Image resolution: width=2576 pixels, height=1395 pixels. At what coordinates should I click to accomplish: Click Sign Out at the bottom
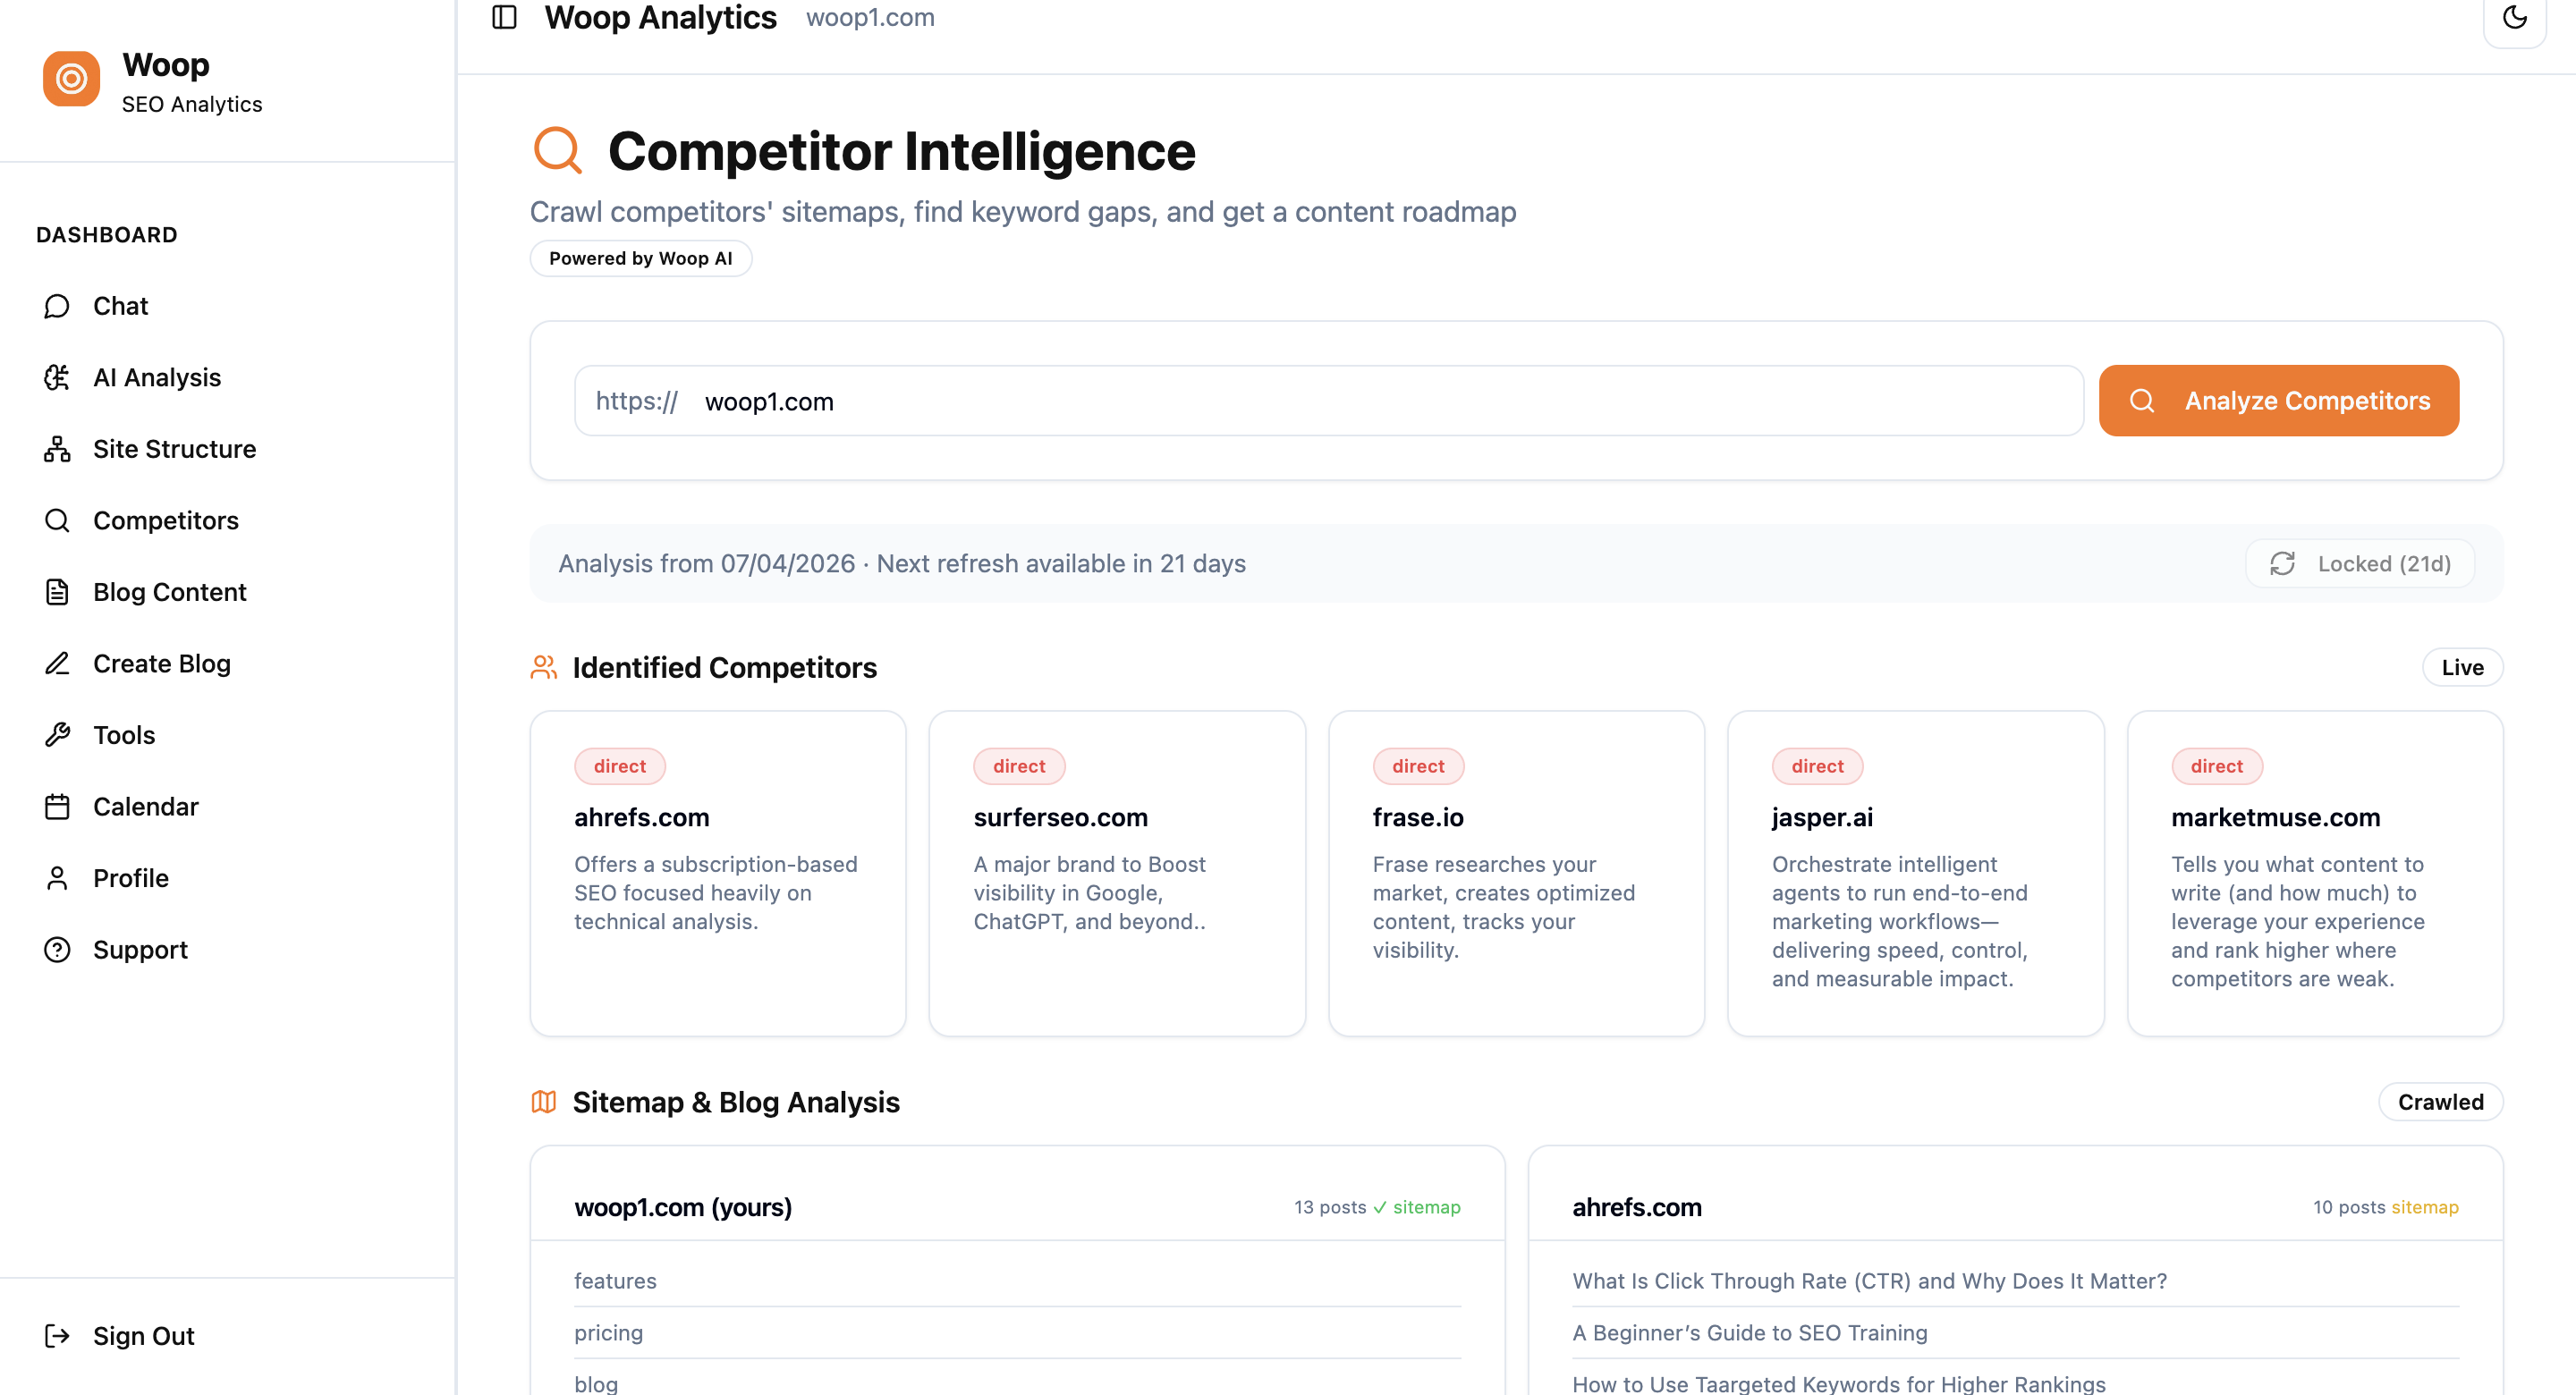tap(142, 1335)
